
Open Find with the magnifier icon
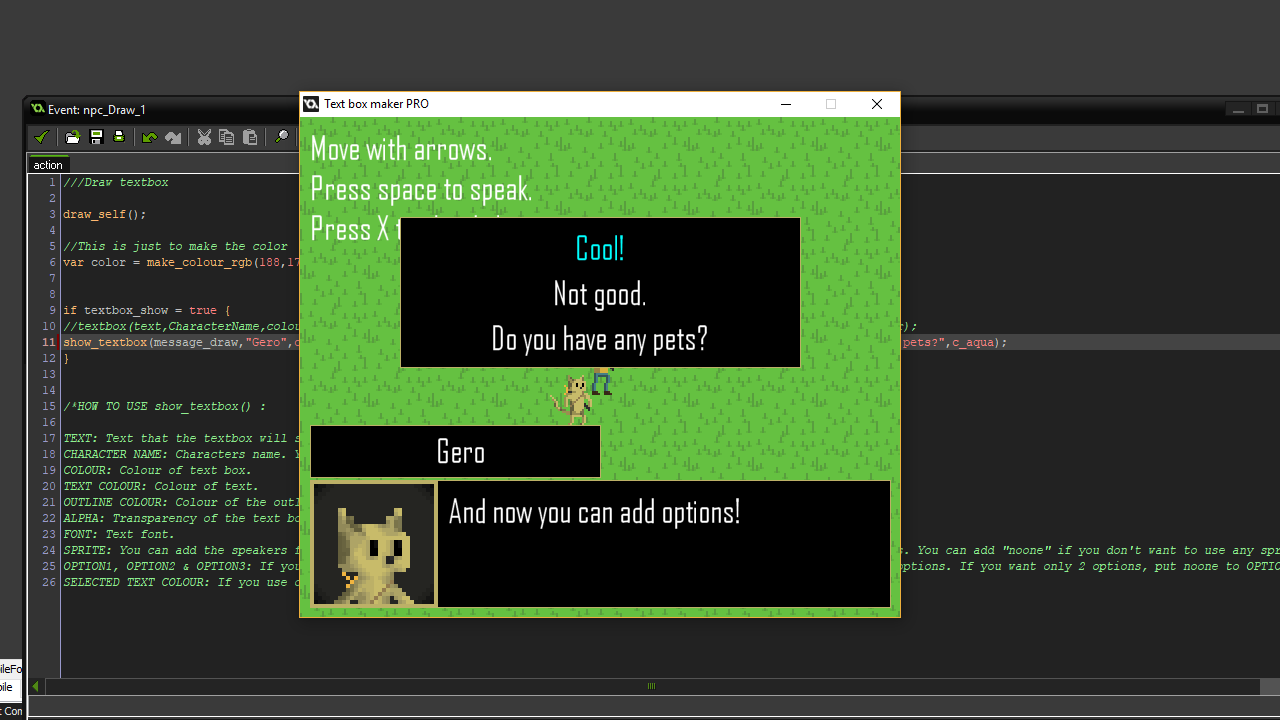tap(282, 137)
